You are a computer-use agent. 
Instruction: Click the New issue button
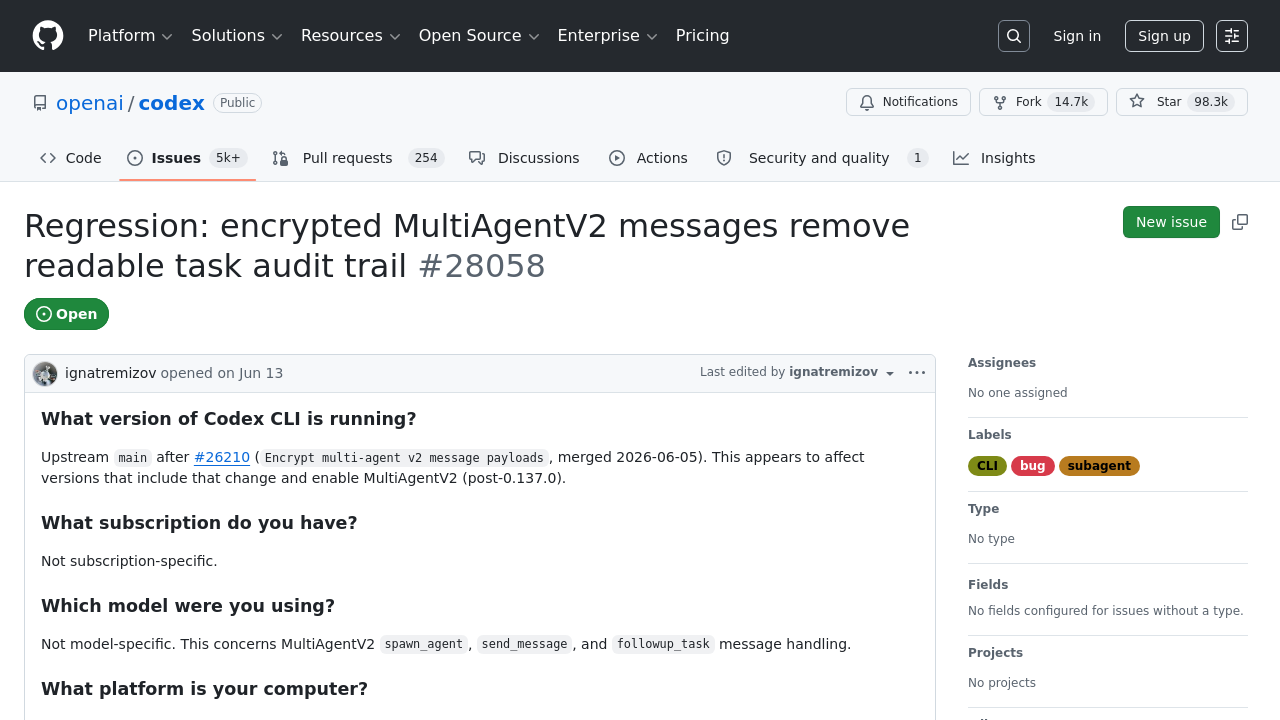1171,222
